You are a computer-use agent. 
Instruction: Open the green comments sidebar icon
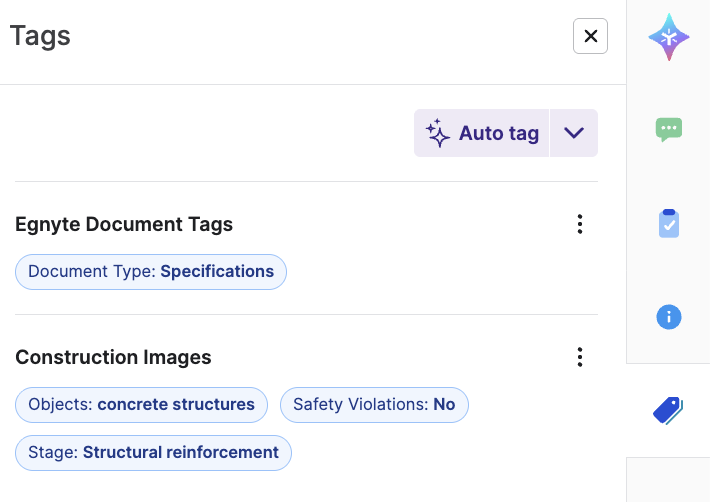[x=669, y=129]
